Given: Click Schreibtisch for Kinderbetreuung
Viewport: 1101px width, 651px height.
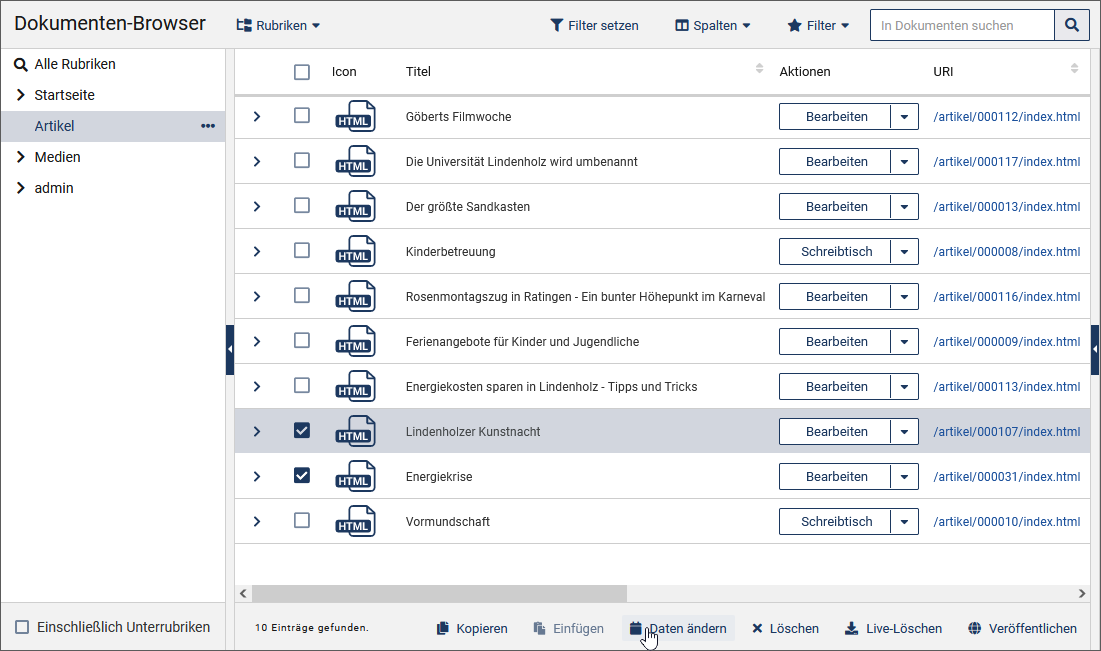Looking at the screenshot, I should click(836, 251).
